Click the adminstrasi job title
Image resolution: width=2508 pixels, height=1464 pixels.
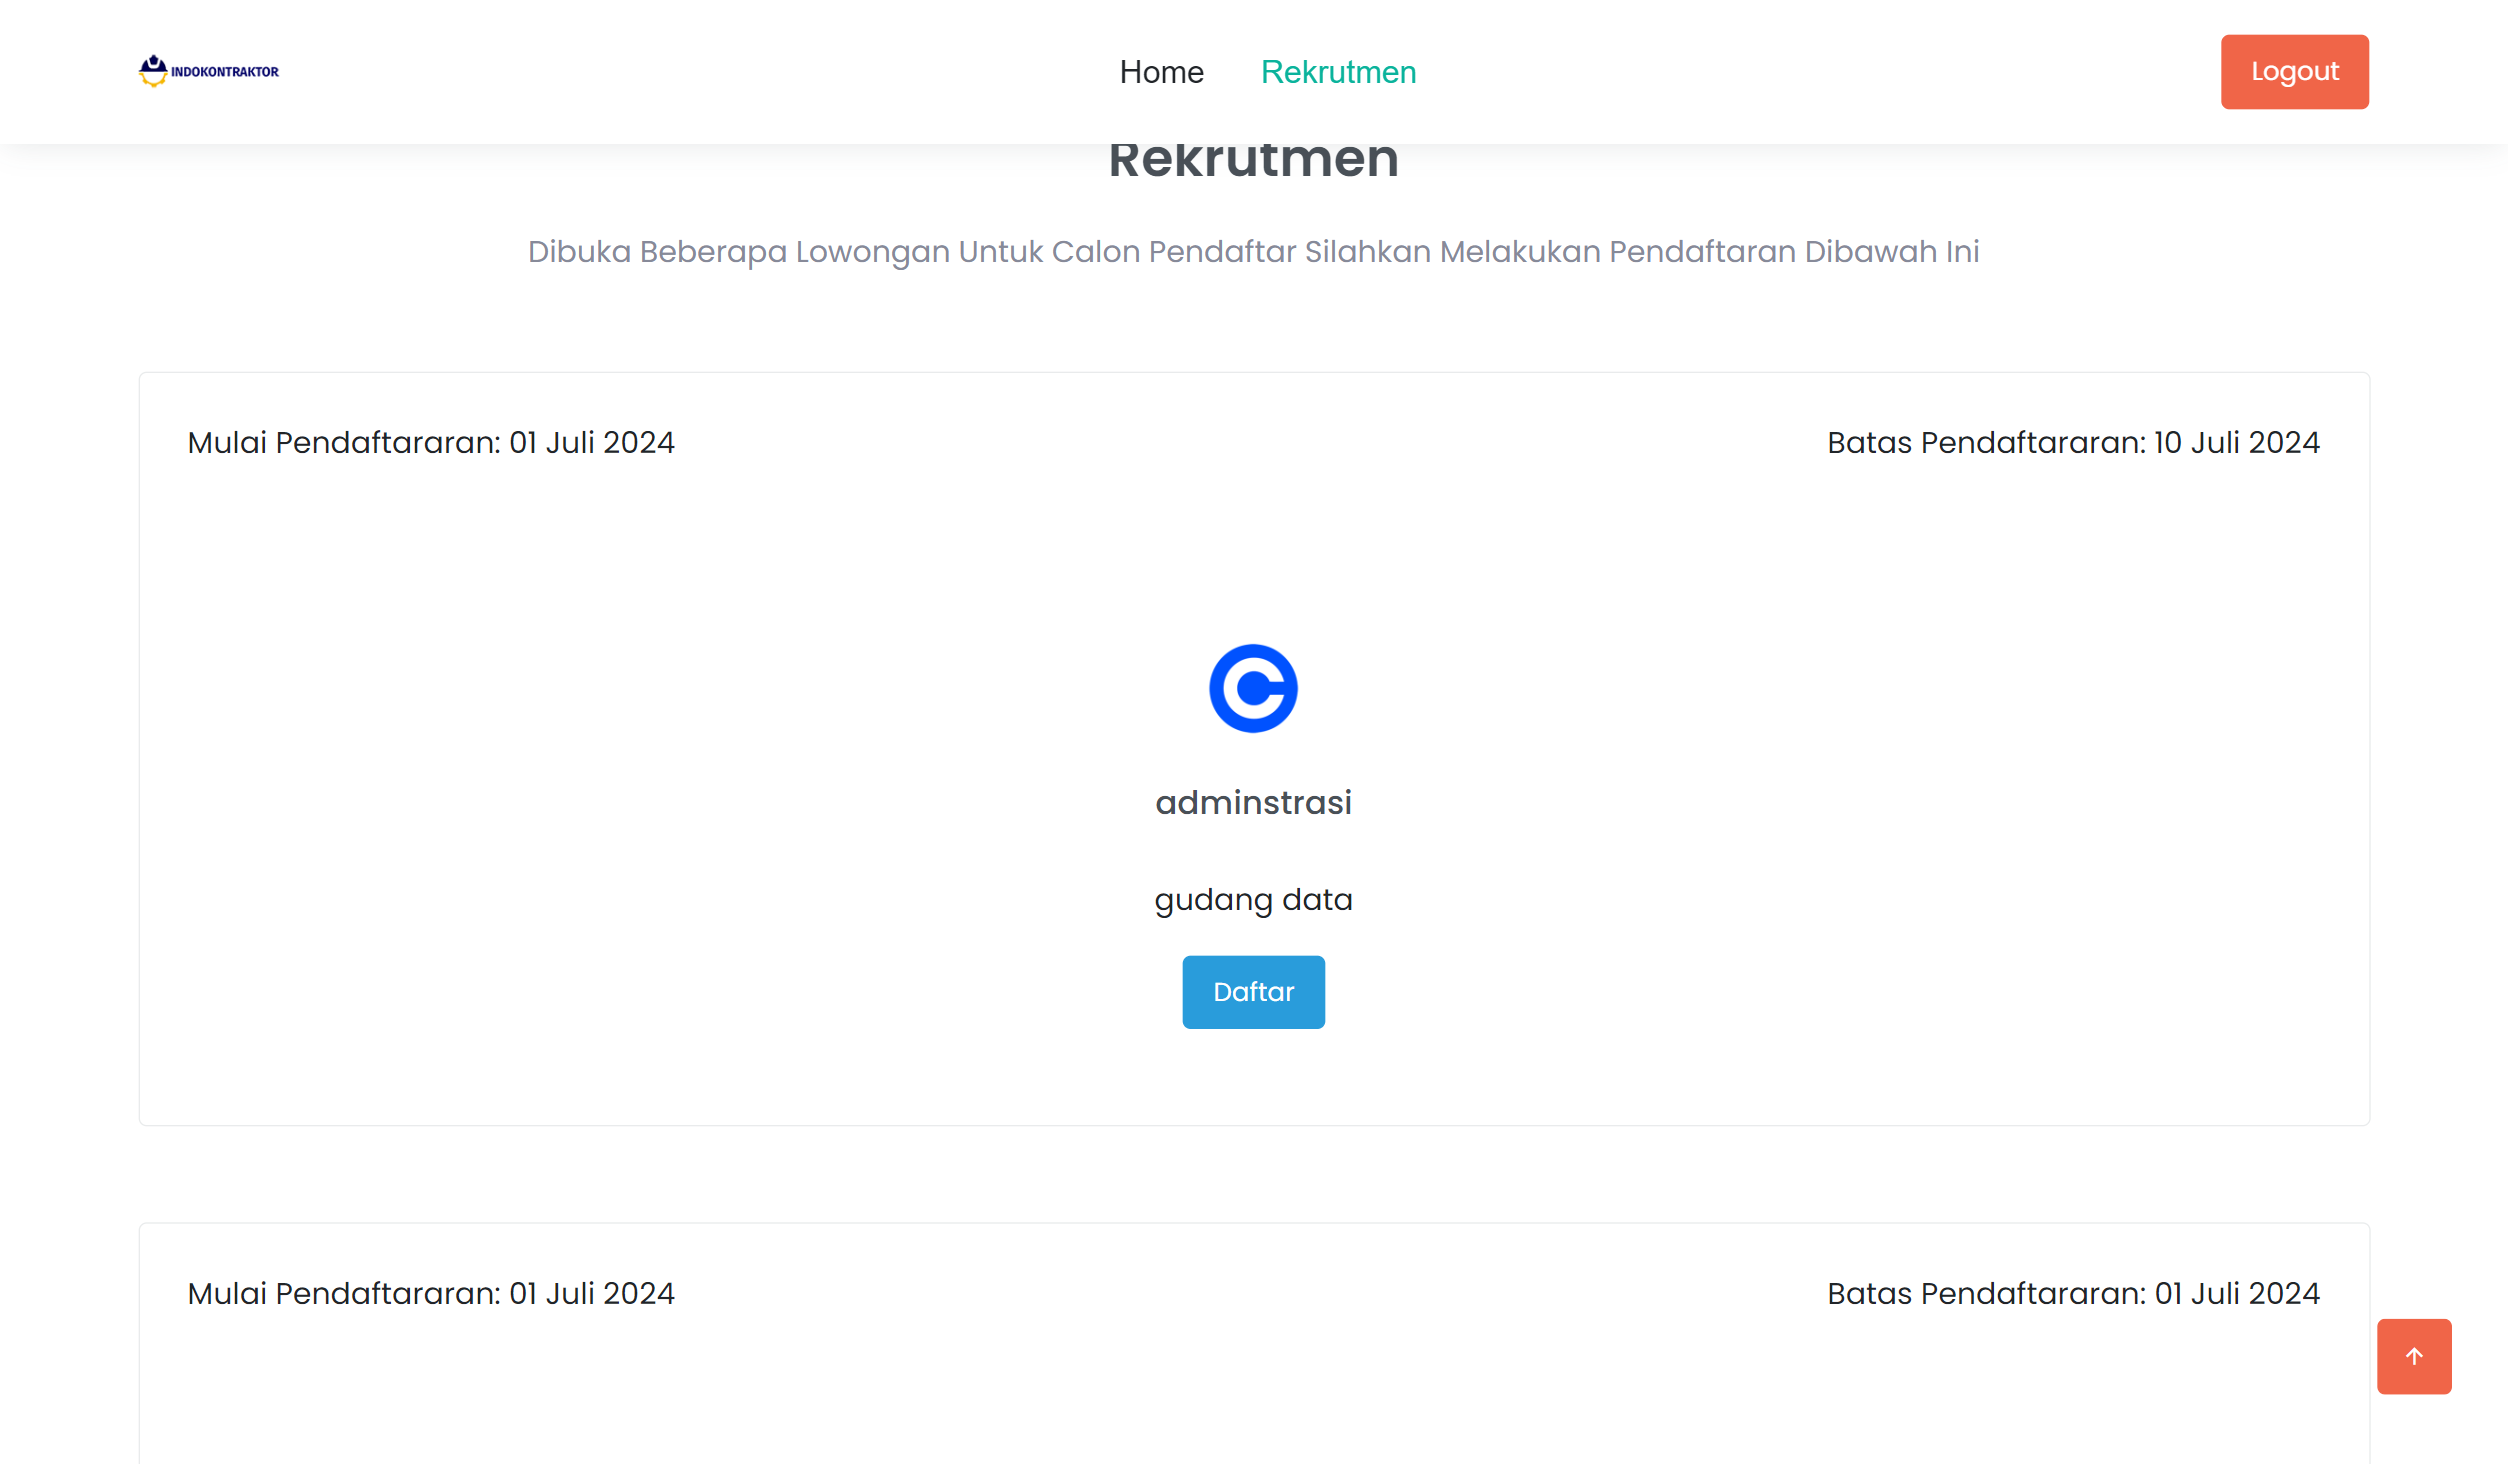(x=1253, y=802)
